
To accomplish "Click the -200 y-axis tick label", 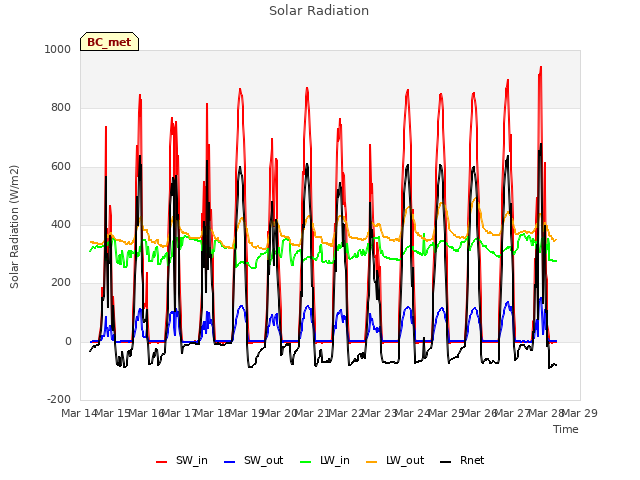I will click(x=59, y=399).
